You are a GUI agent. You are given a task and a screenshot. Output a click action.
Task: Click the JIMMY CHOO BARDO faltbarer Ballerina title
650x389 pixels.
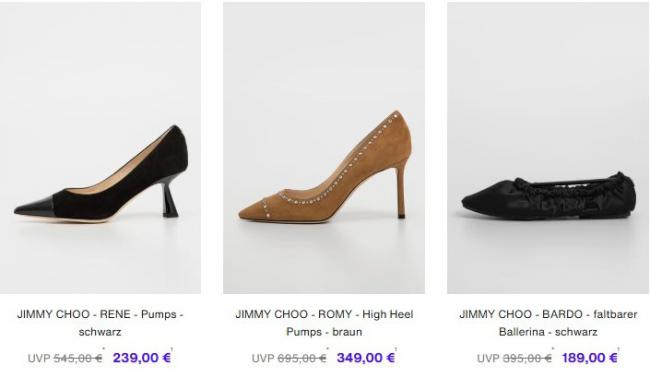(548, 323)
